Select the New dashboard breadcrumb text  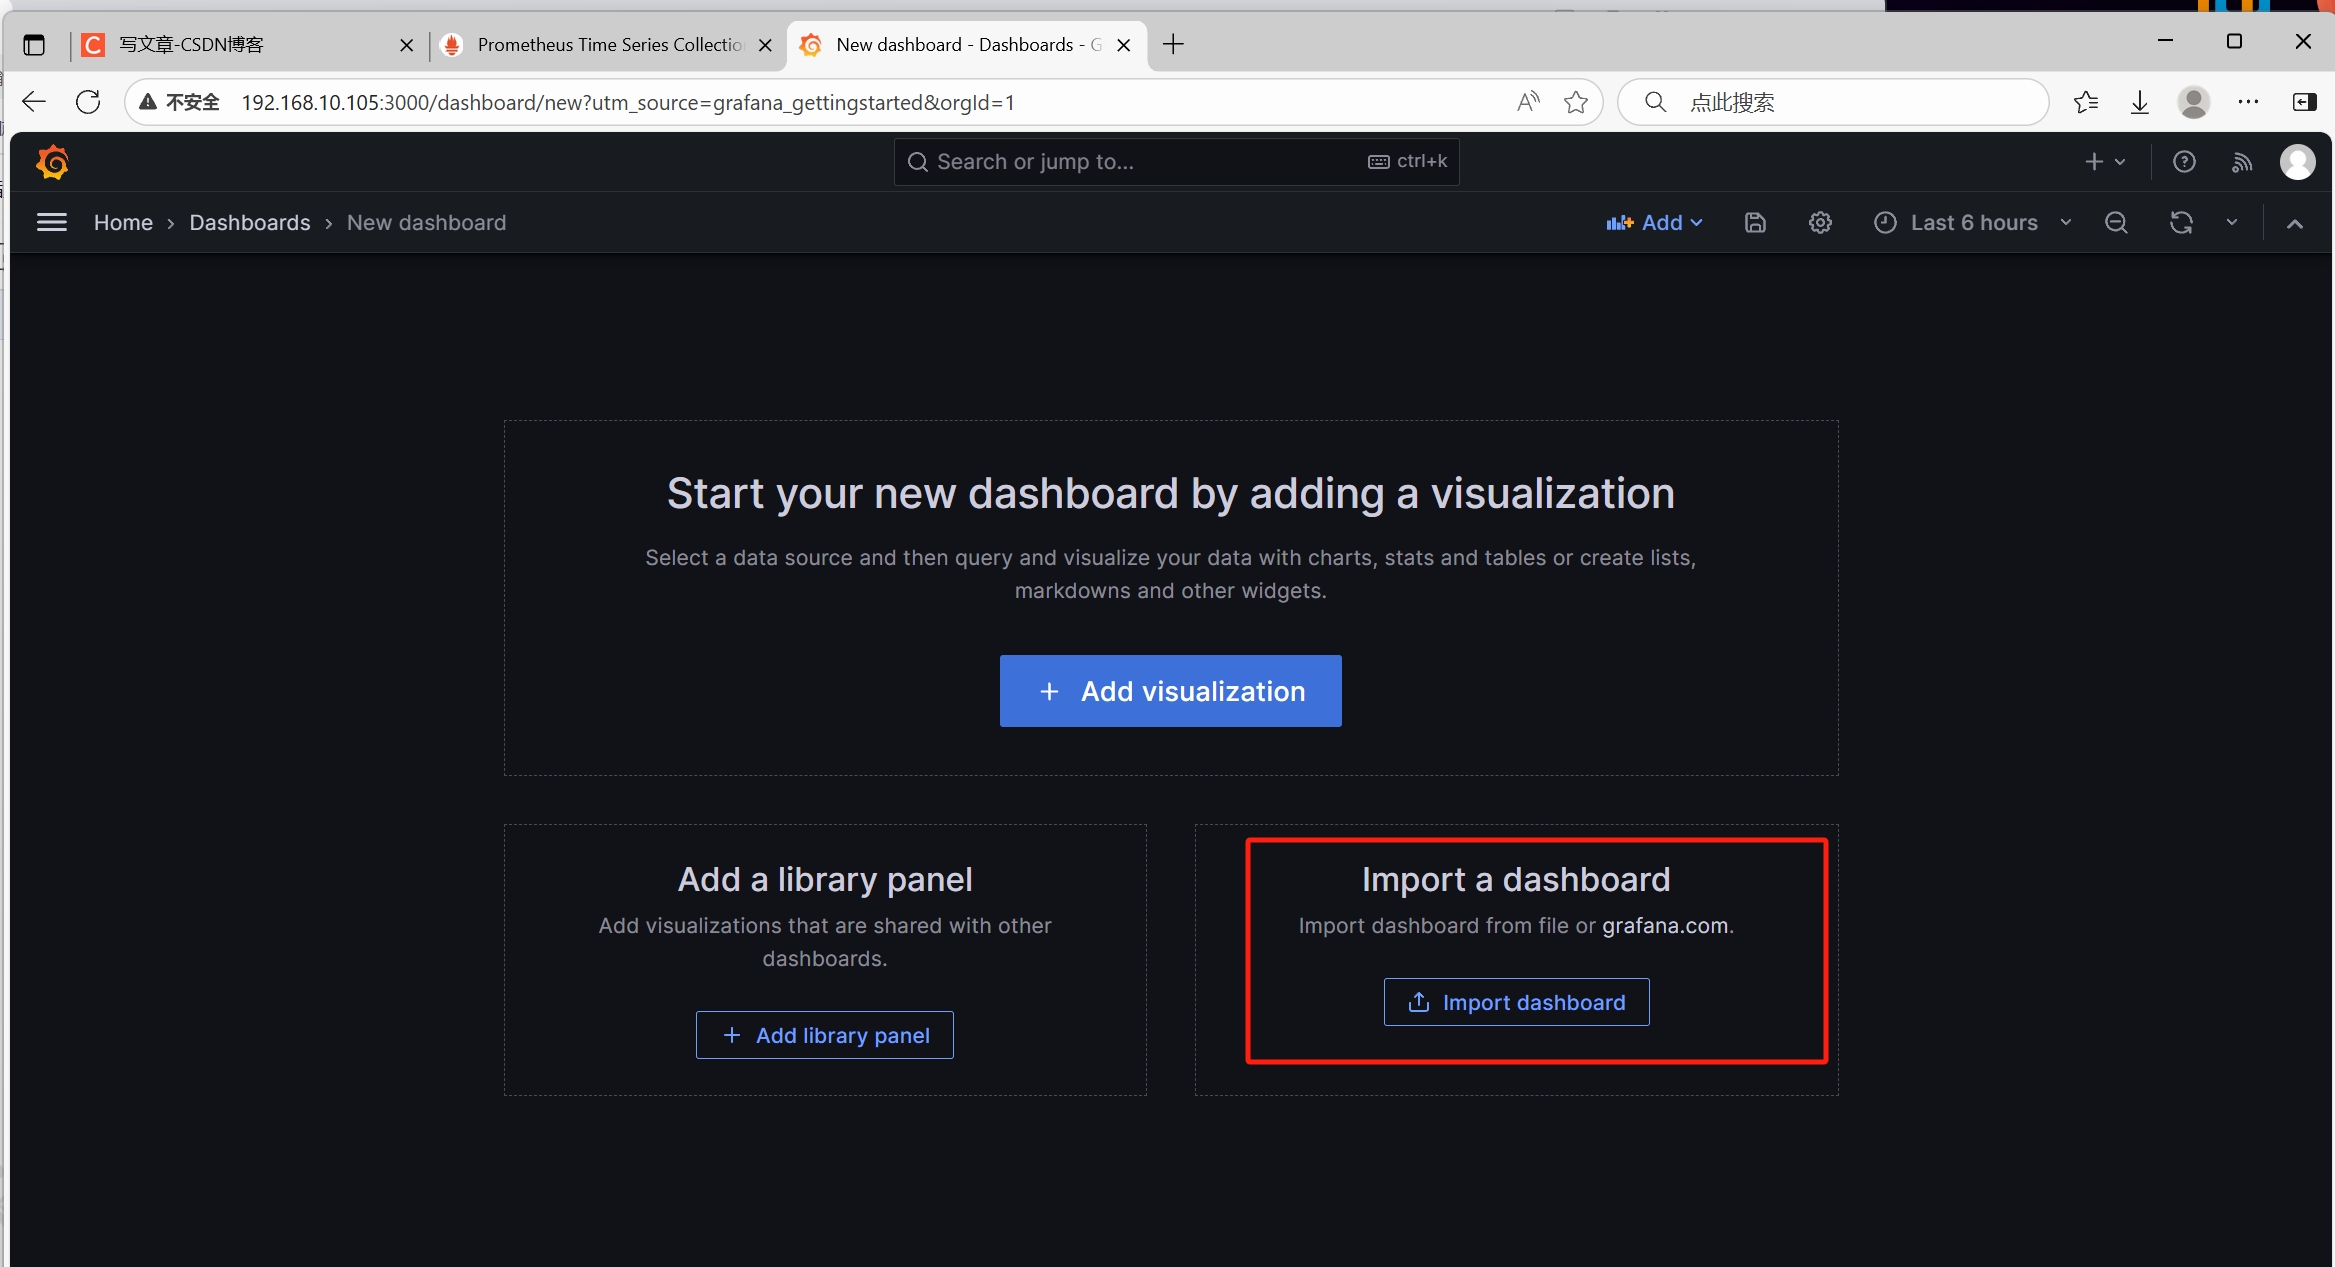[426, 222]
